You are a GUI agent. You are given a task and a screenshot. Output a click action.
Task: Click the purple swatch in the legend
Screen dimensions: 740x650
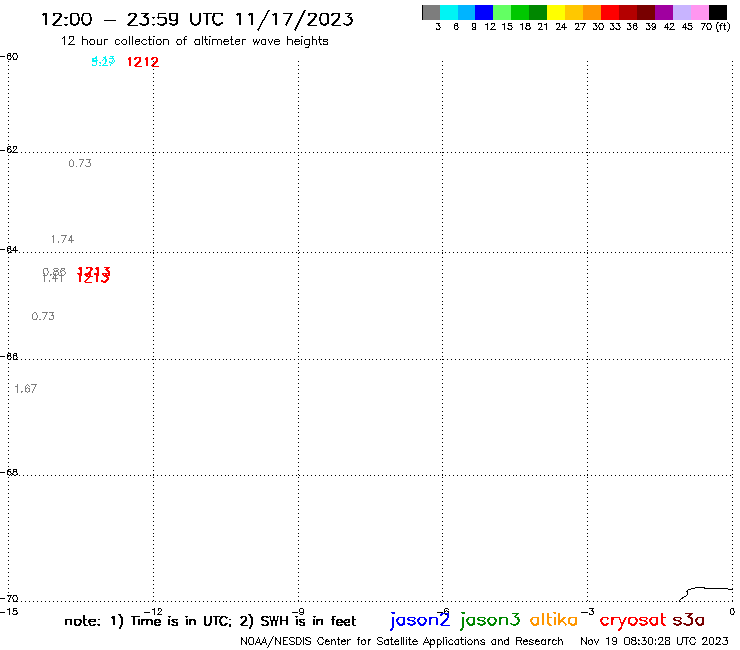coord(664,12)
